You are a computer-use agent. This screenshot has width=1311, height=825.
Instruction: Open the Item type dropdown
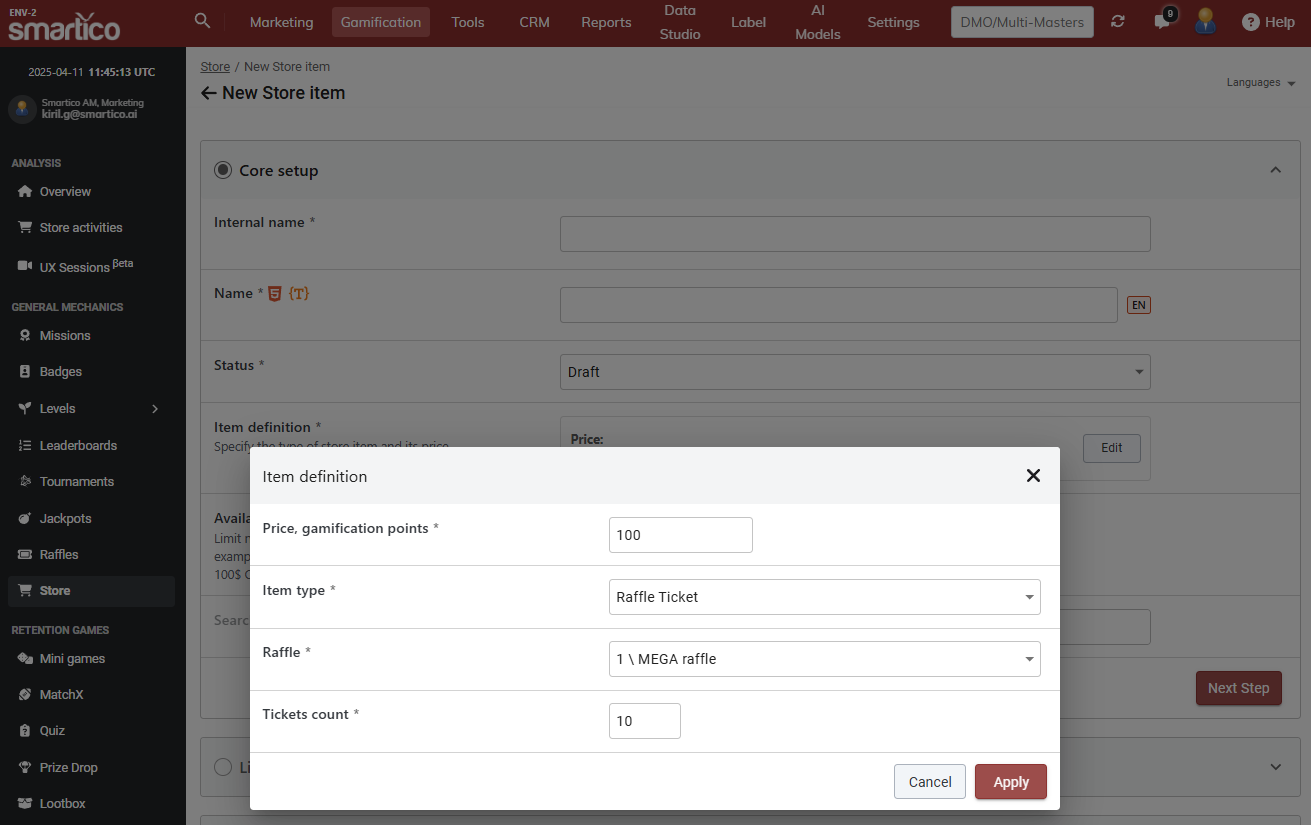(x=824, y=597)
